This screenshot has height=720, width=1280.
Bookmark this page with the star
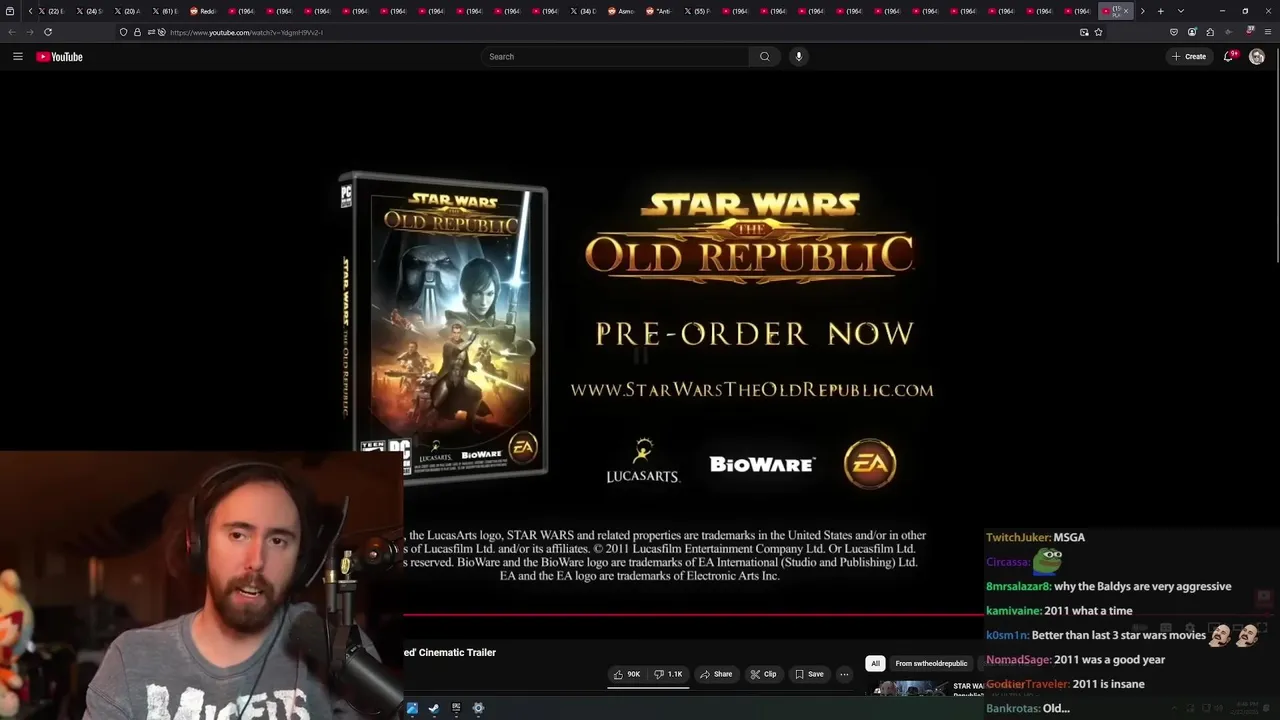(x=1098, y=32)
